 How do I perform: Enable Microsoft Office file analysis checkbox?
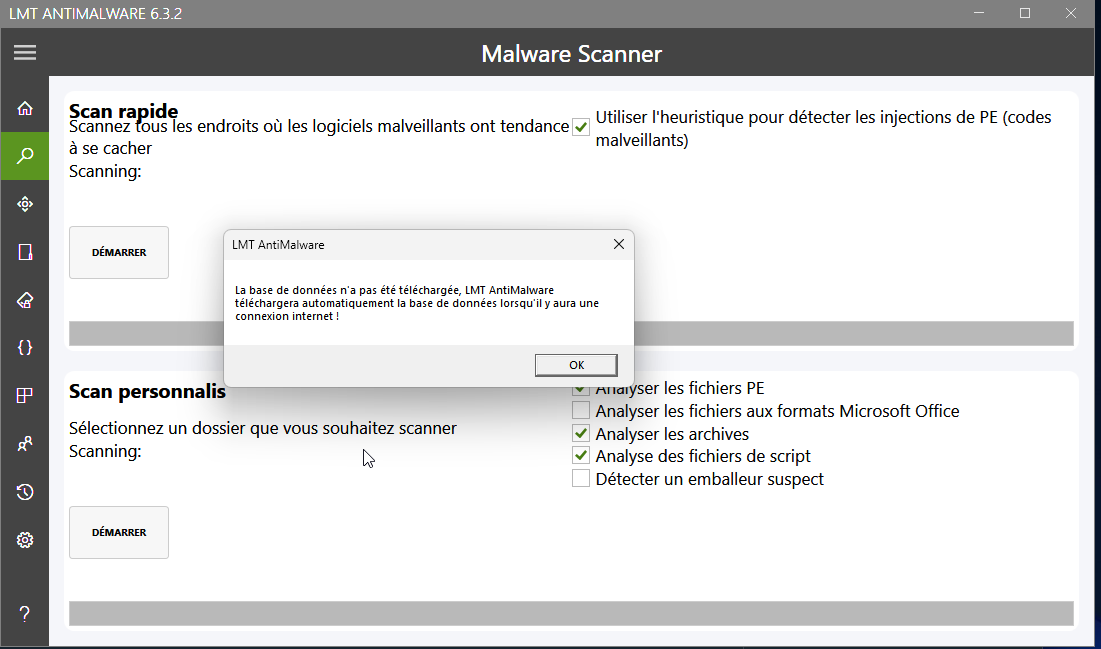[581, 410]
